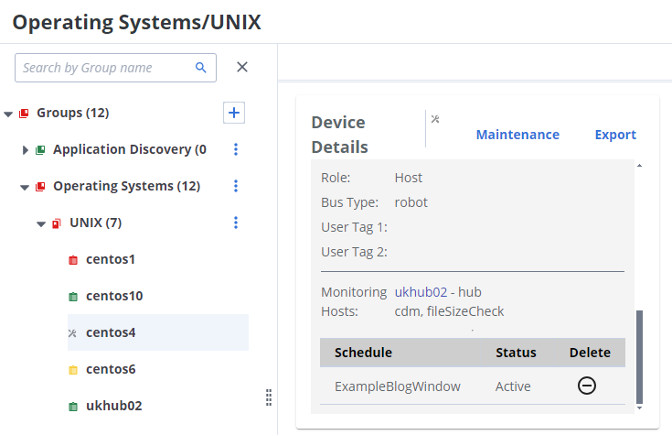
Task: Select the centos1 device
Action: tap(110, 259)
